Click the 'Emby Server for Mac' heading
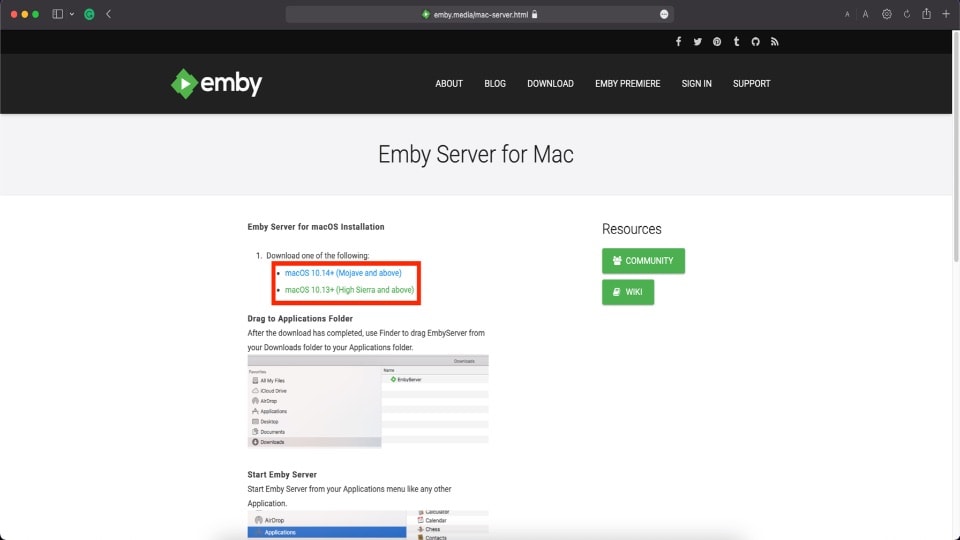Screen dimensions: 960x540 (476, 154)
